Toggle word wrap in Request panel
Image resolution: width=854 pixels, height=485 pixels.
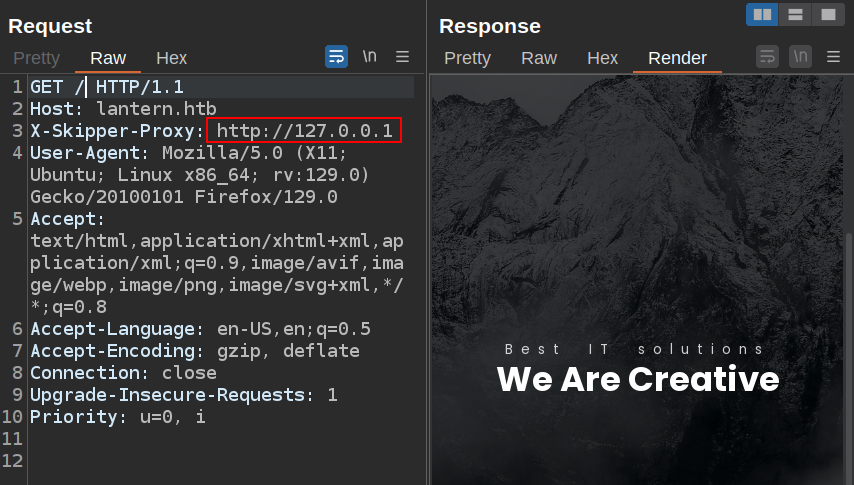(336, 57)
